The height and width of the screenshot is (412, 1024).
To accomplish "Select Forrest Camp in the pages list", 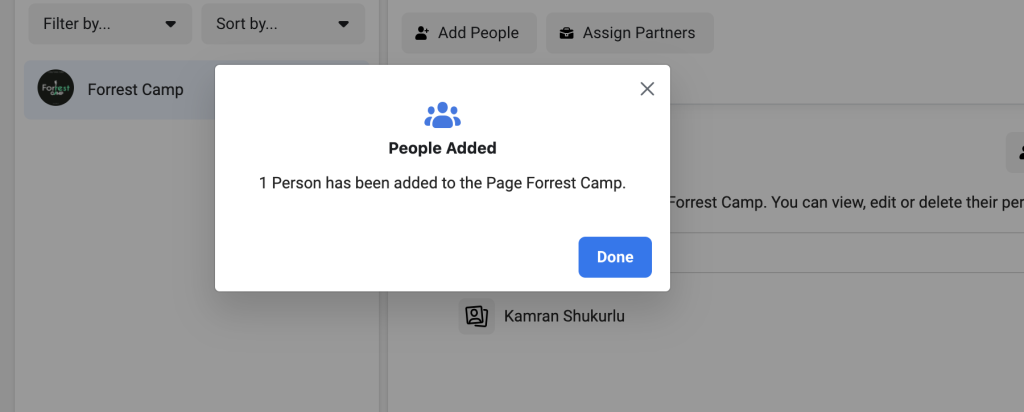I will click(x=135, y=89).
